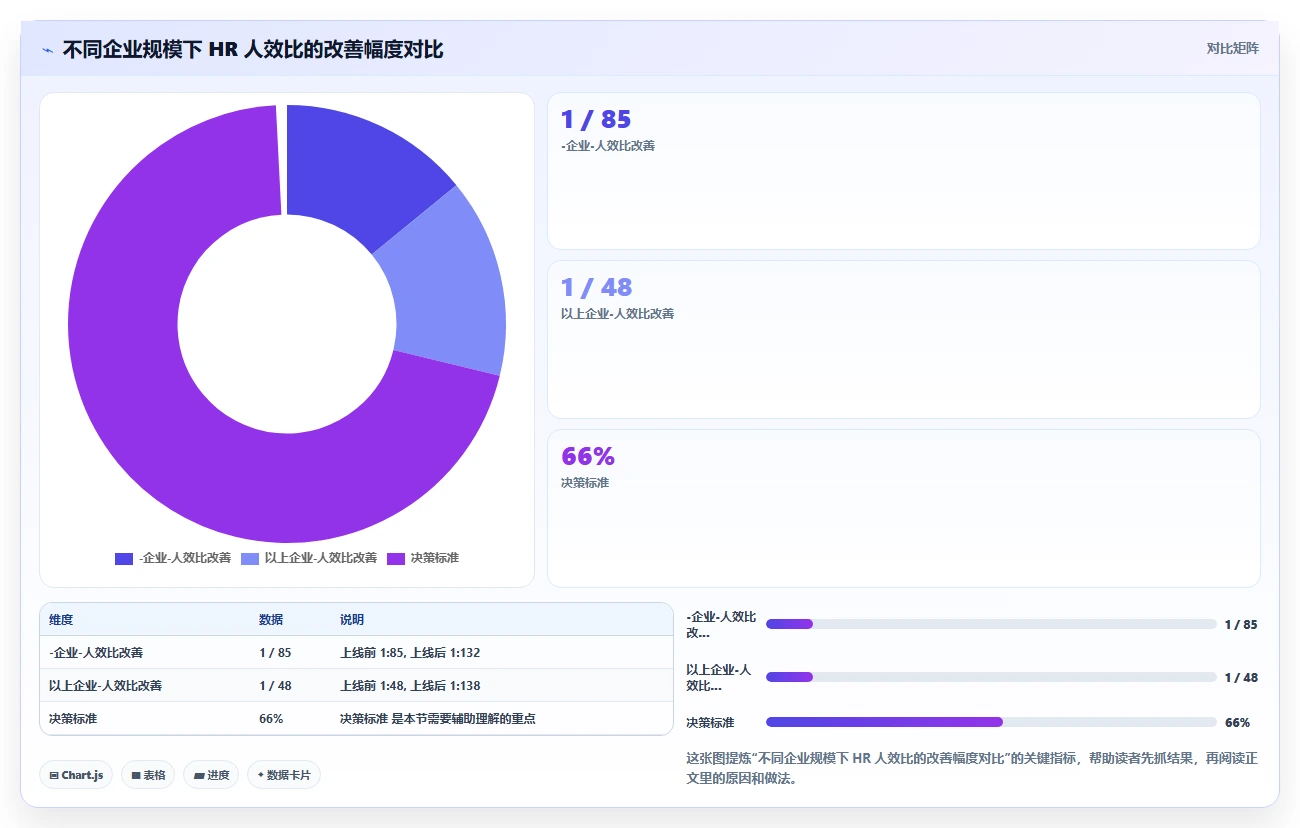
Task: Click table cell -企业-人效比改善
Action: click(x=96, y=653)
